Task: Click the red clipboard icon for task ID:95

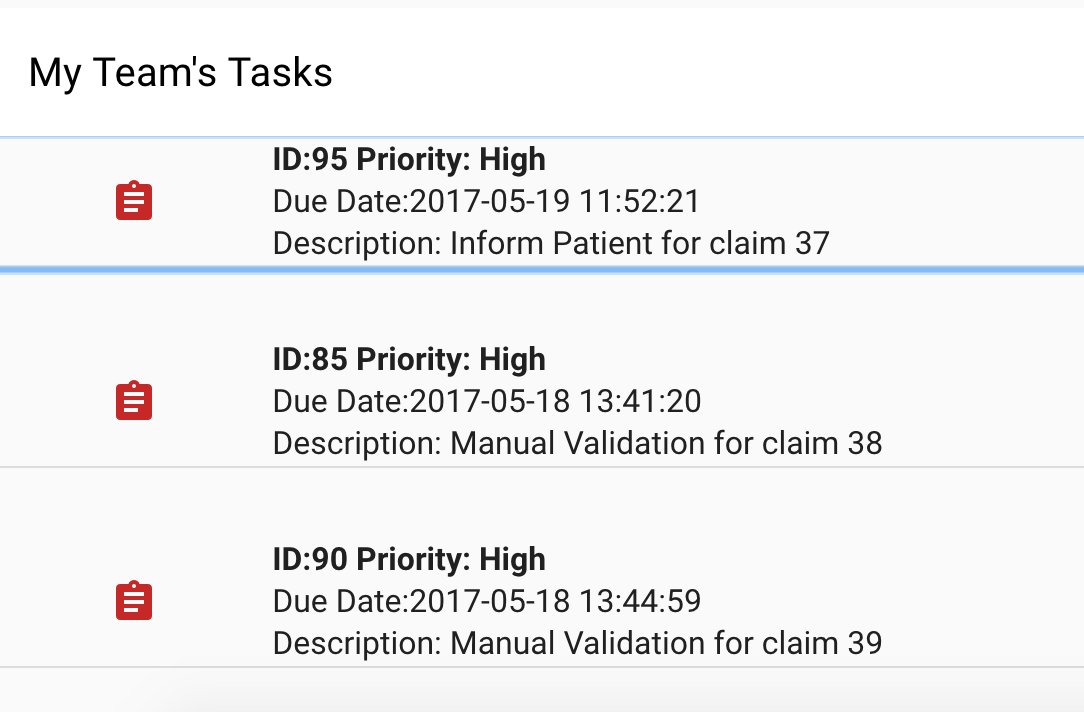Action: [x=133, y=200]
